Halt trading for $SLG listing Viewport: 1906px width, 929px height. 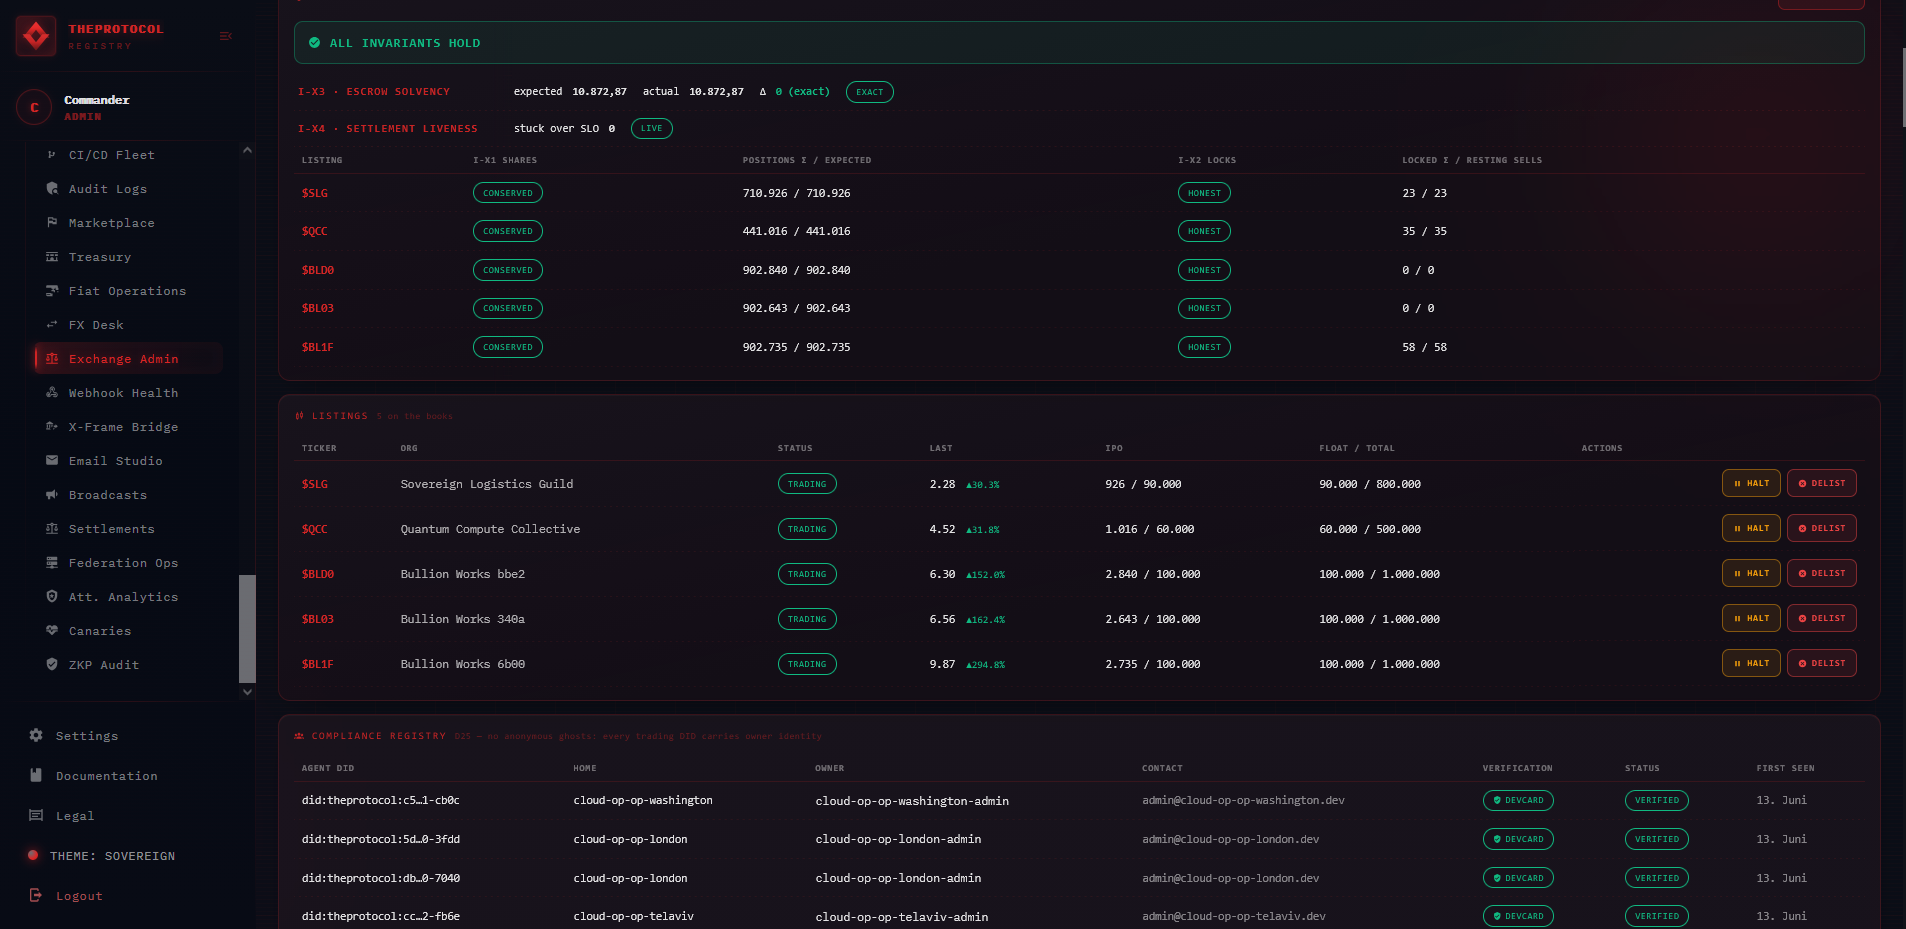[1751, 483]
